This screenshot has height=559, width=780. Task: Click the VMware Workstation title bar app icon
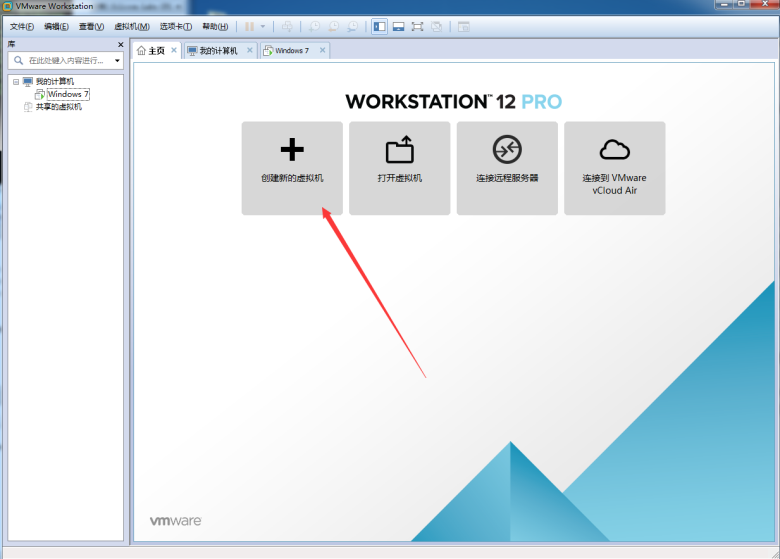coord(8,6)
